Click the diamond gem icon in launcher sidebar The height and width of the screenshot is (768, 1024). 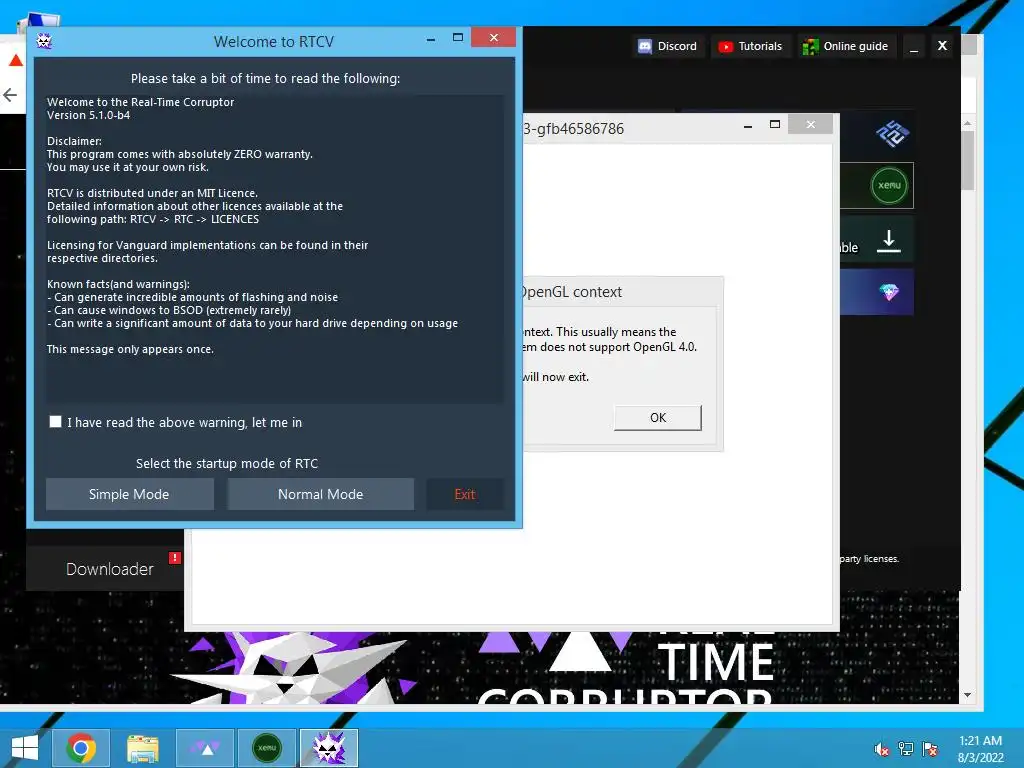point(889,292)
